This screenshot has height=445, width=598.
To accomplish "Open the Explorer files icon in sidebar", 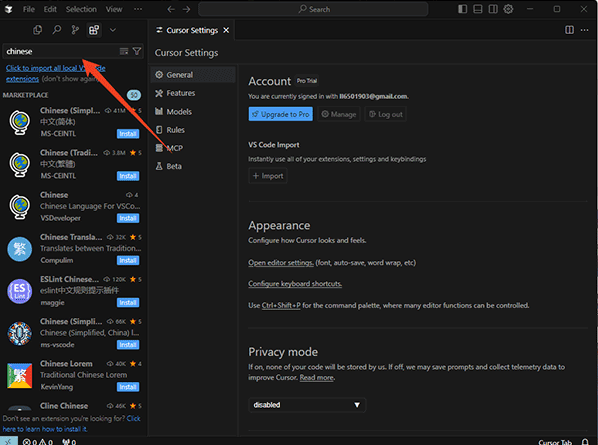I will tap(37, 30).
